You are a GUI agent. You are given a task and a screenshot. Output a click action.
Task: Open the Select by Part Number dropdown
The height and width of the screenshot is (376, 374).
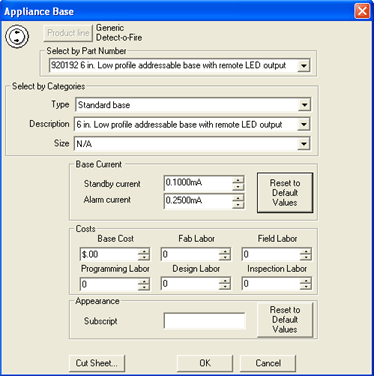tap(304, 66)
